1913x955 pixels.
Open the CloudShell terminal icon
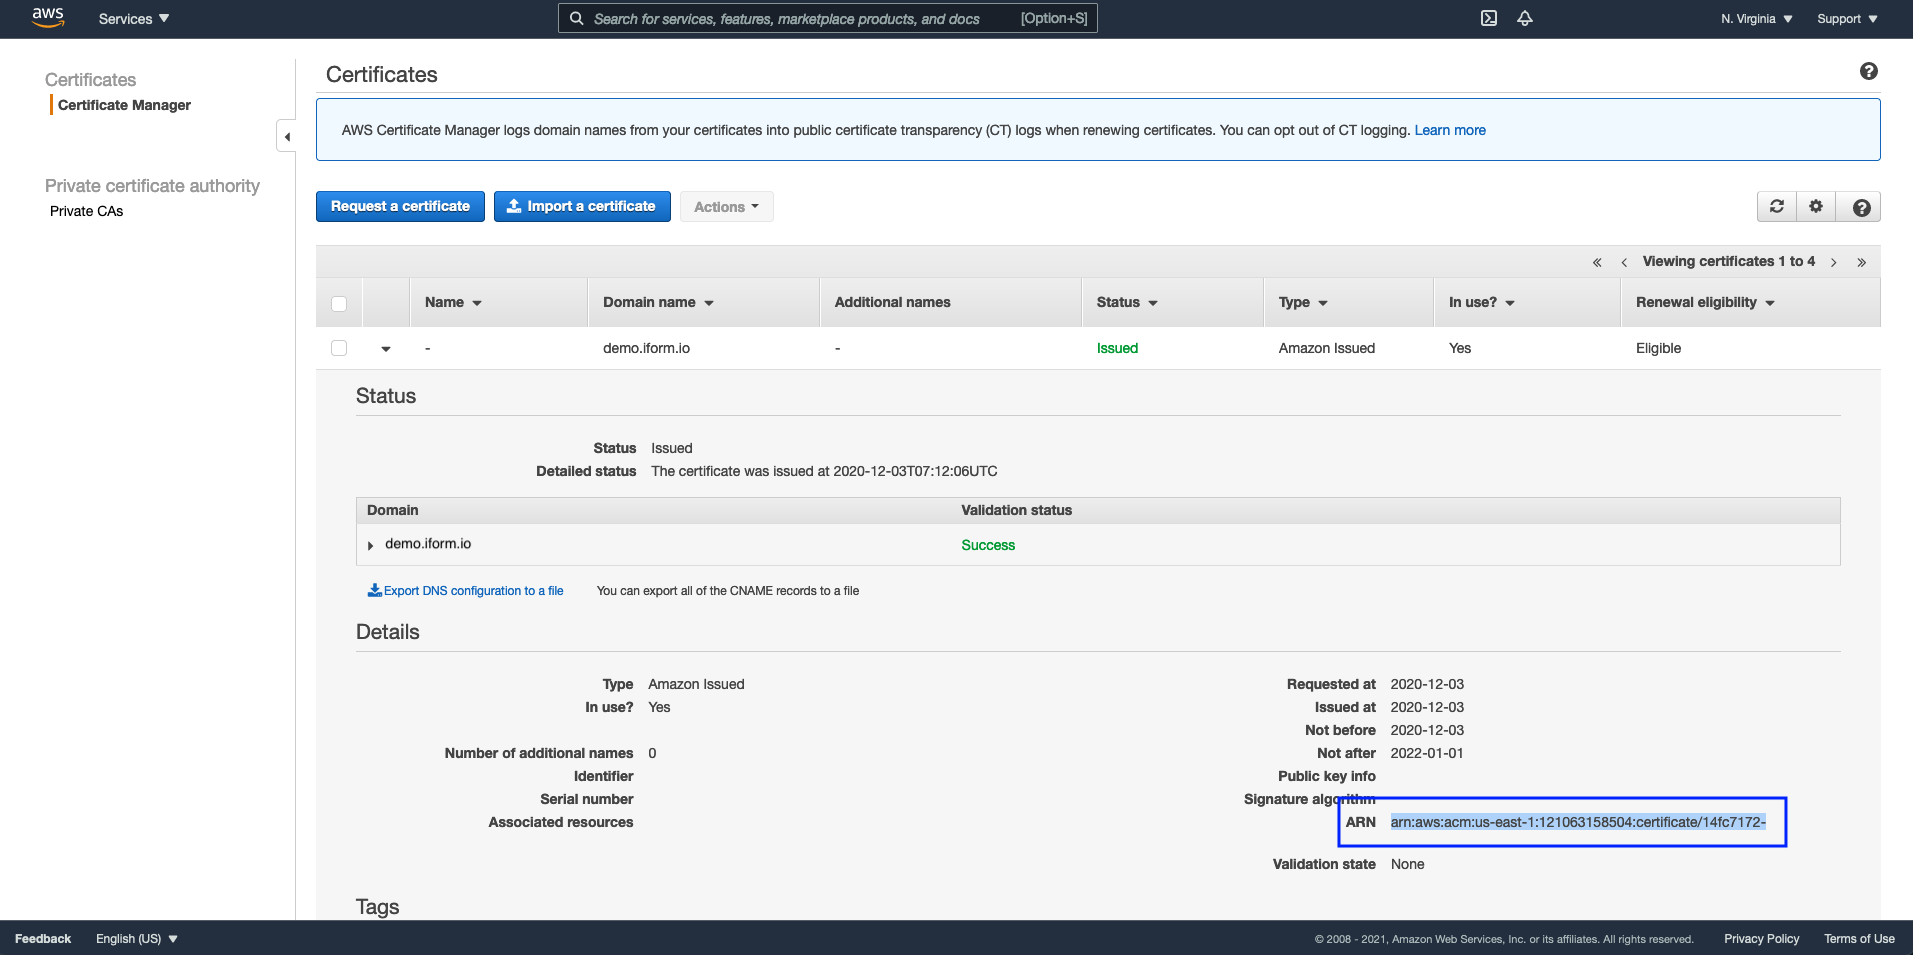(x=1489, y=18)
